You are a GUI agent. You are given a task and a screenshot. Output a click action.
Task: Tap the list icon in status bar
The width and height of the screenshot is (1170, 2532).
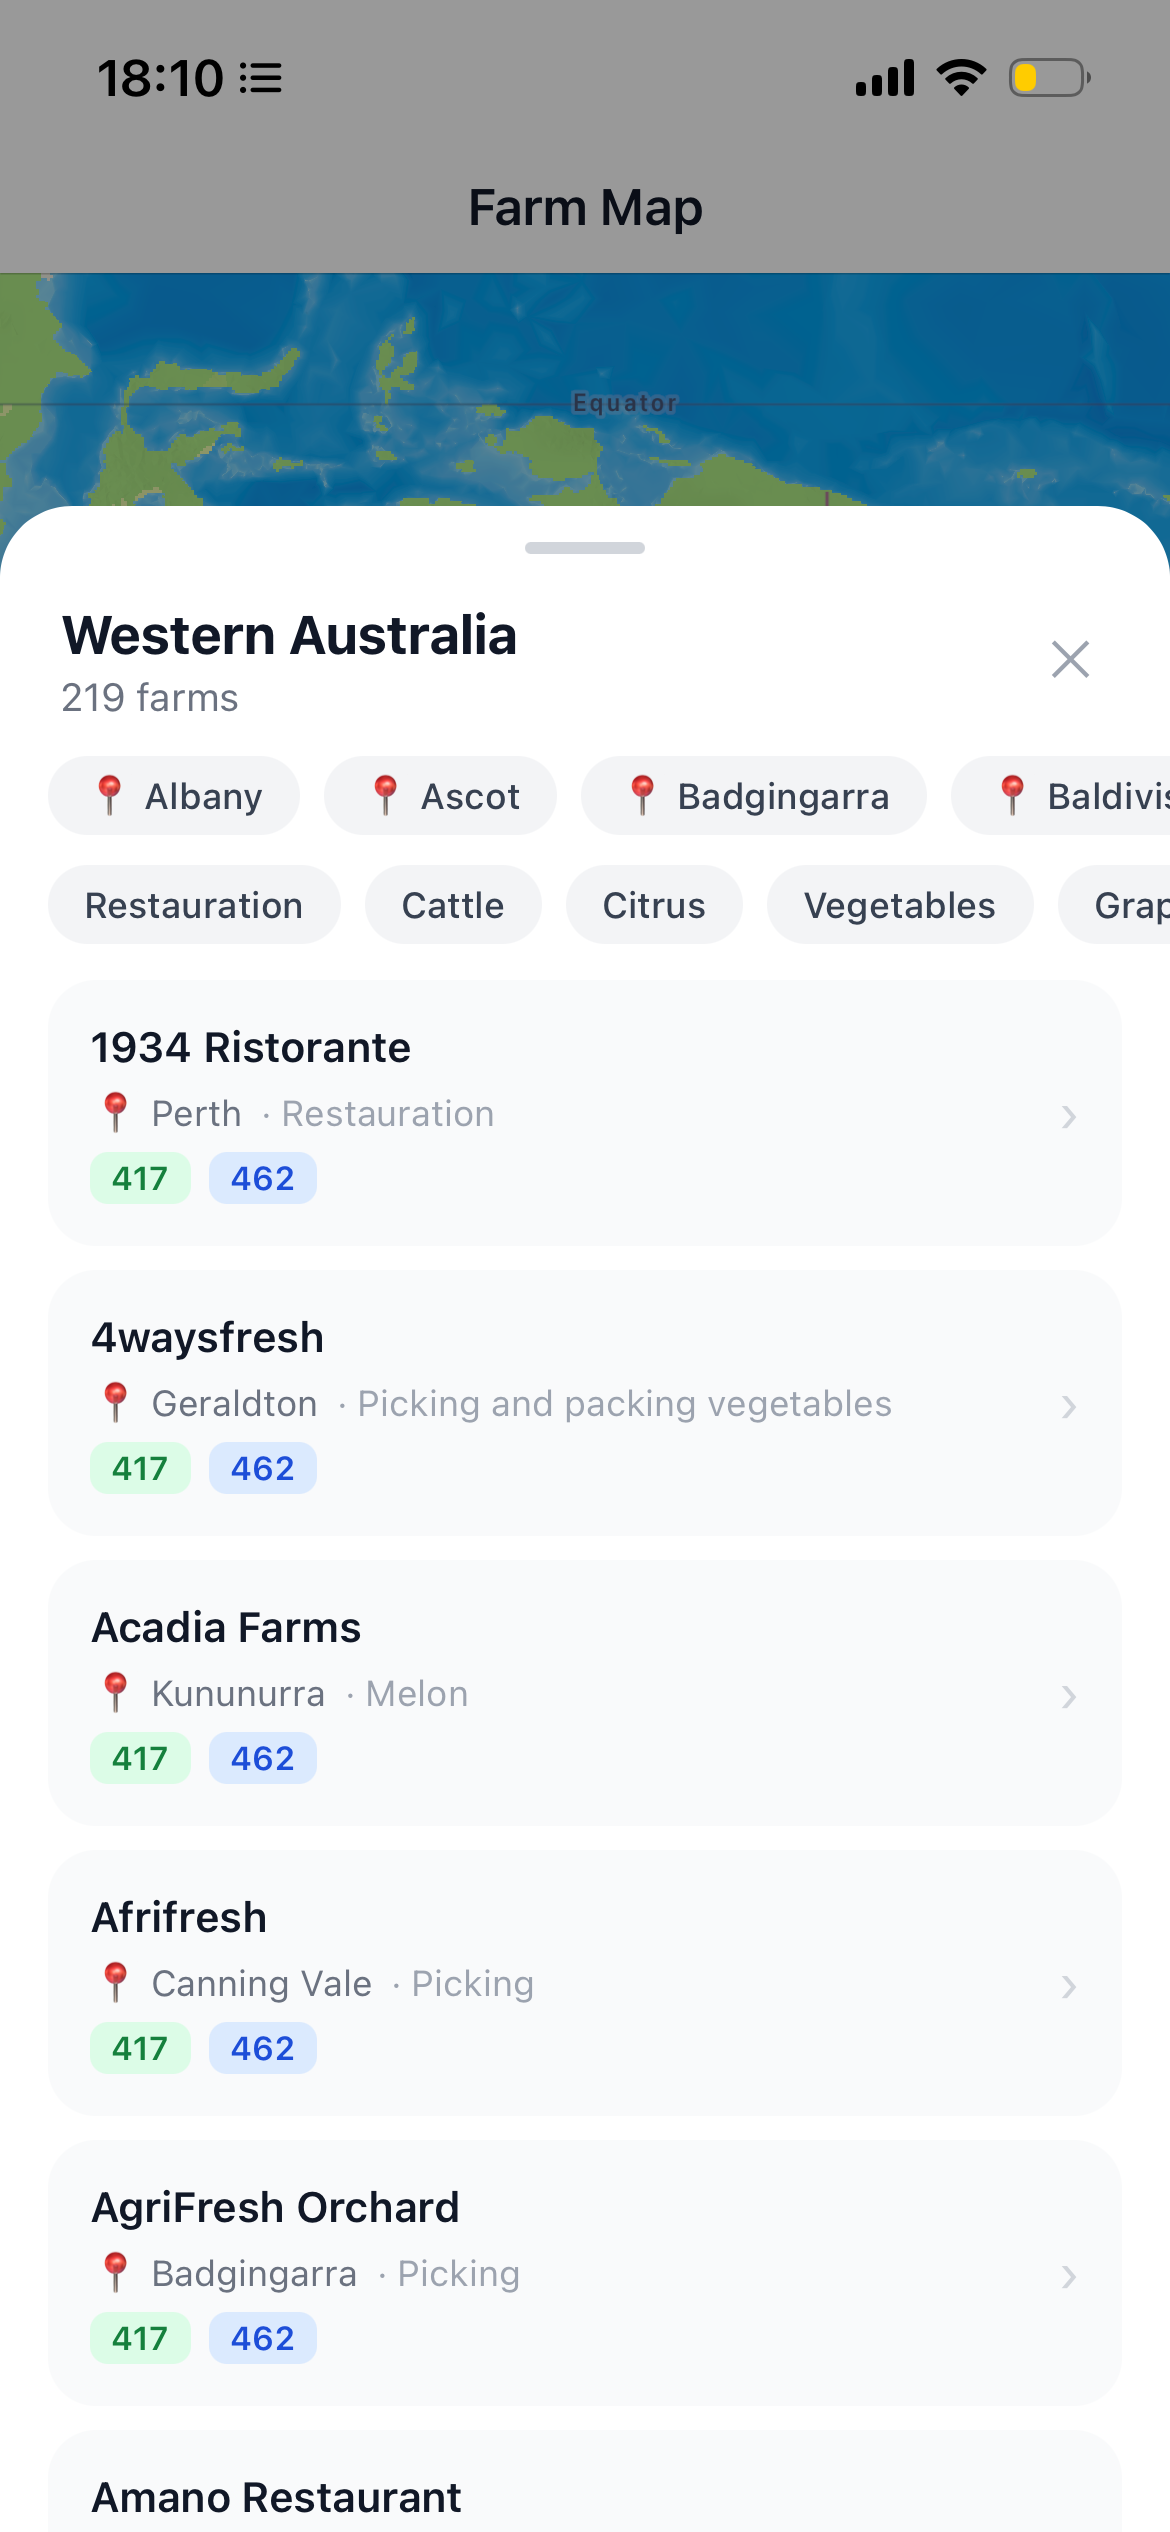point(262,78)
